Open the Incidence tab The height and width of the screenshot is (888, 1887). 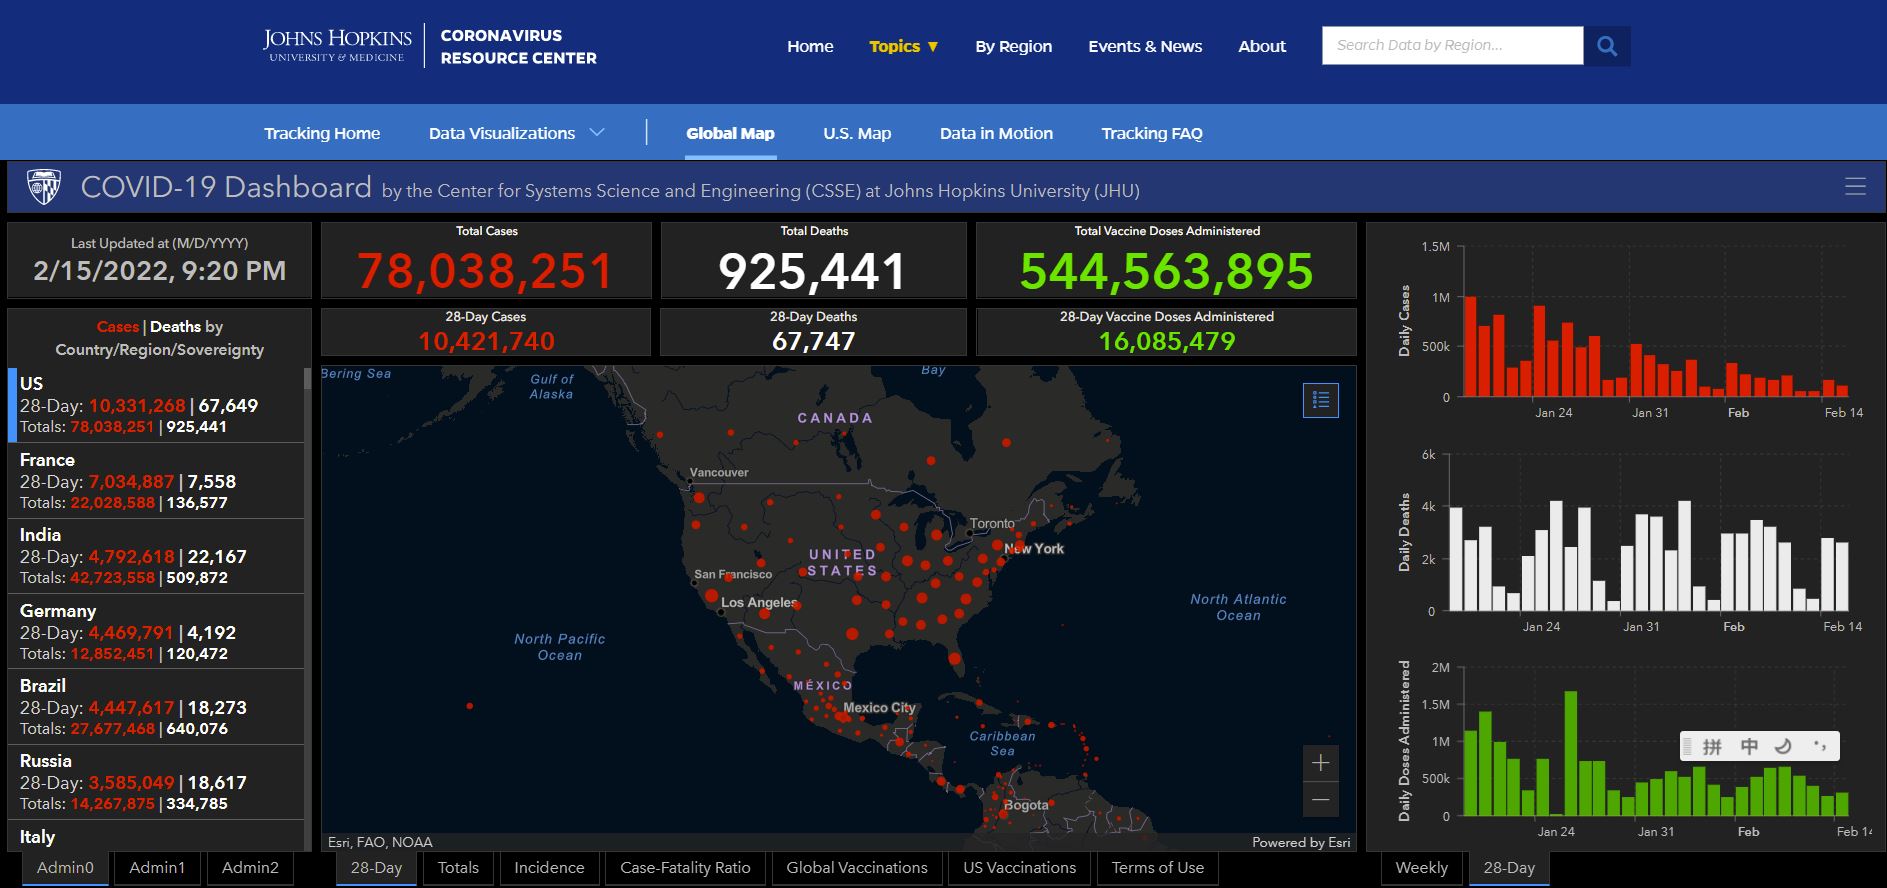tap(549, 868)
